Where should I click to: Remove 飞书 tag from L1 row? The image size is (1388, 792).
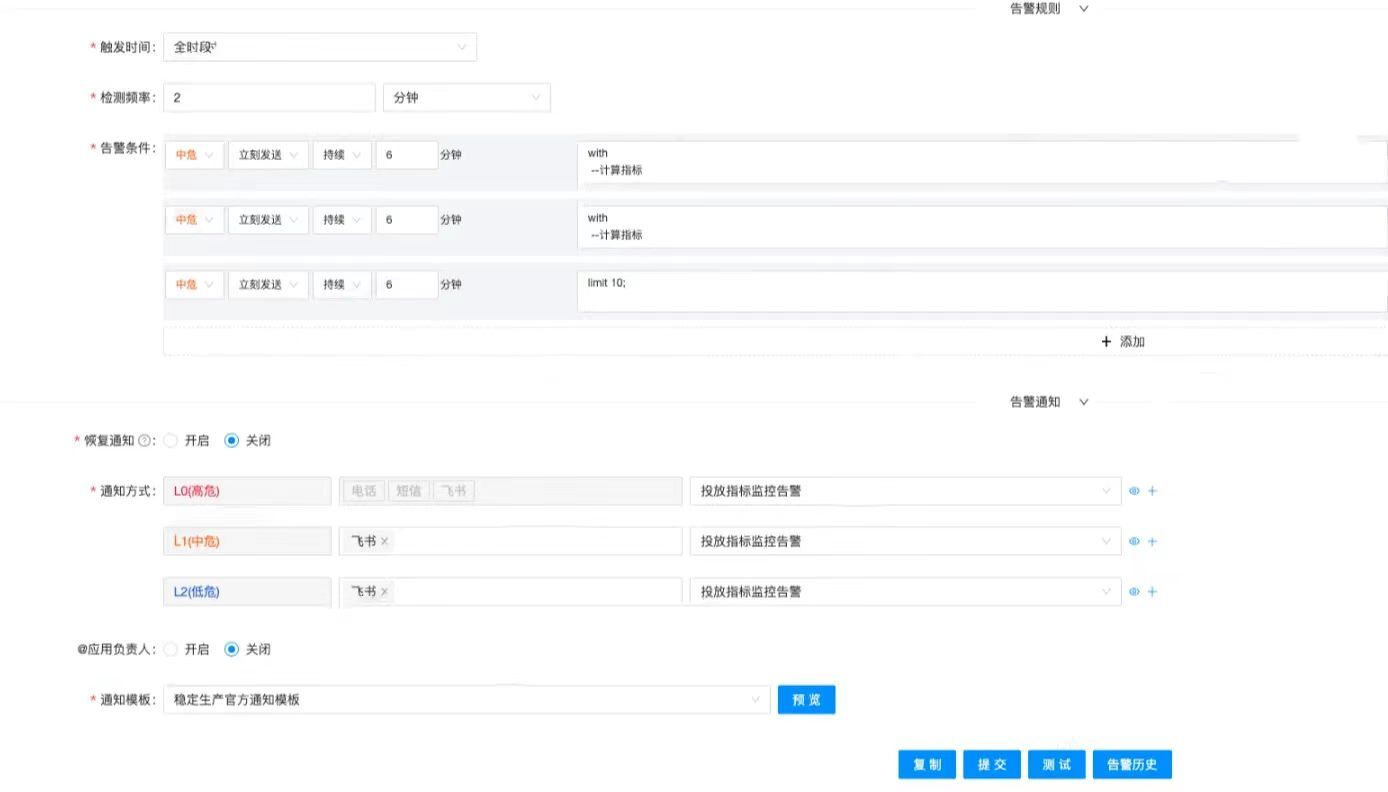tap(384, 541)
